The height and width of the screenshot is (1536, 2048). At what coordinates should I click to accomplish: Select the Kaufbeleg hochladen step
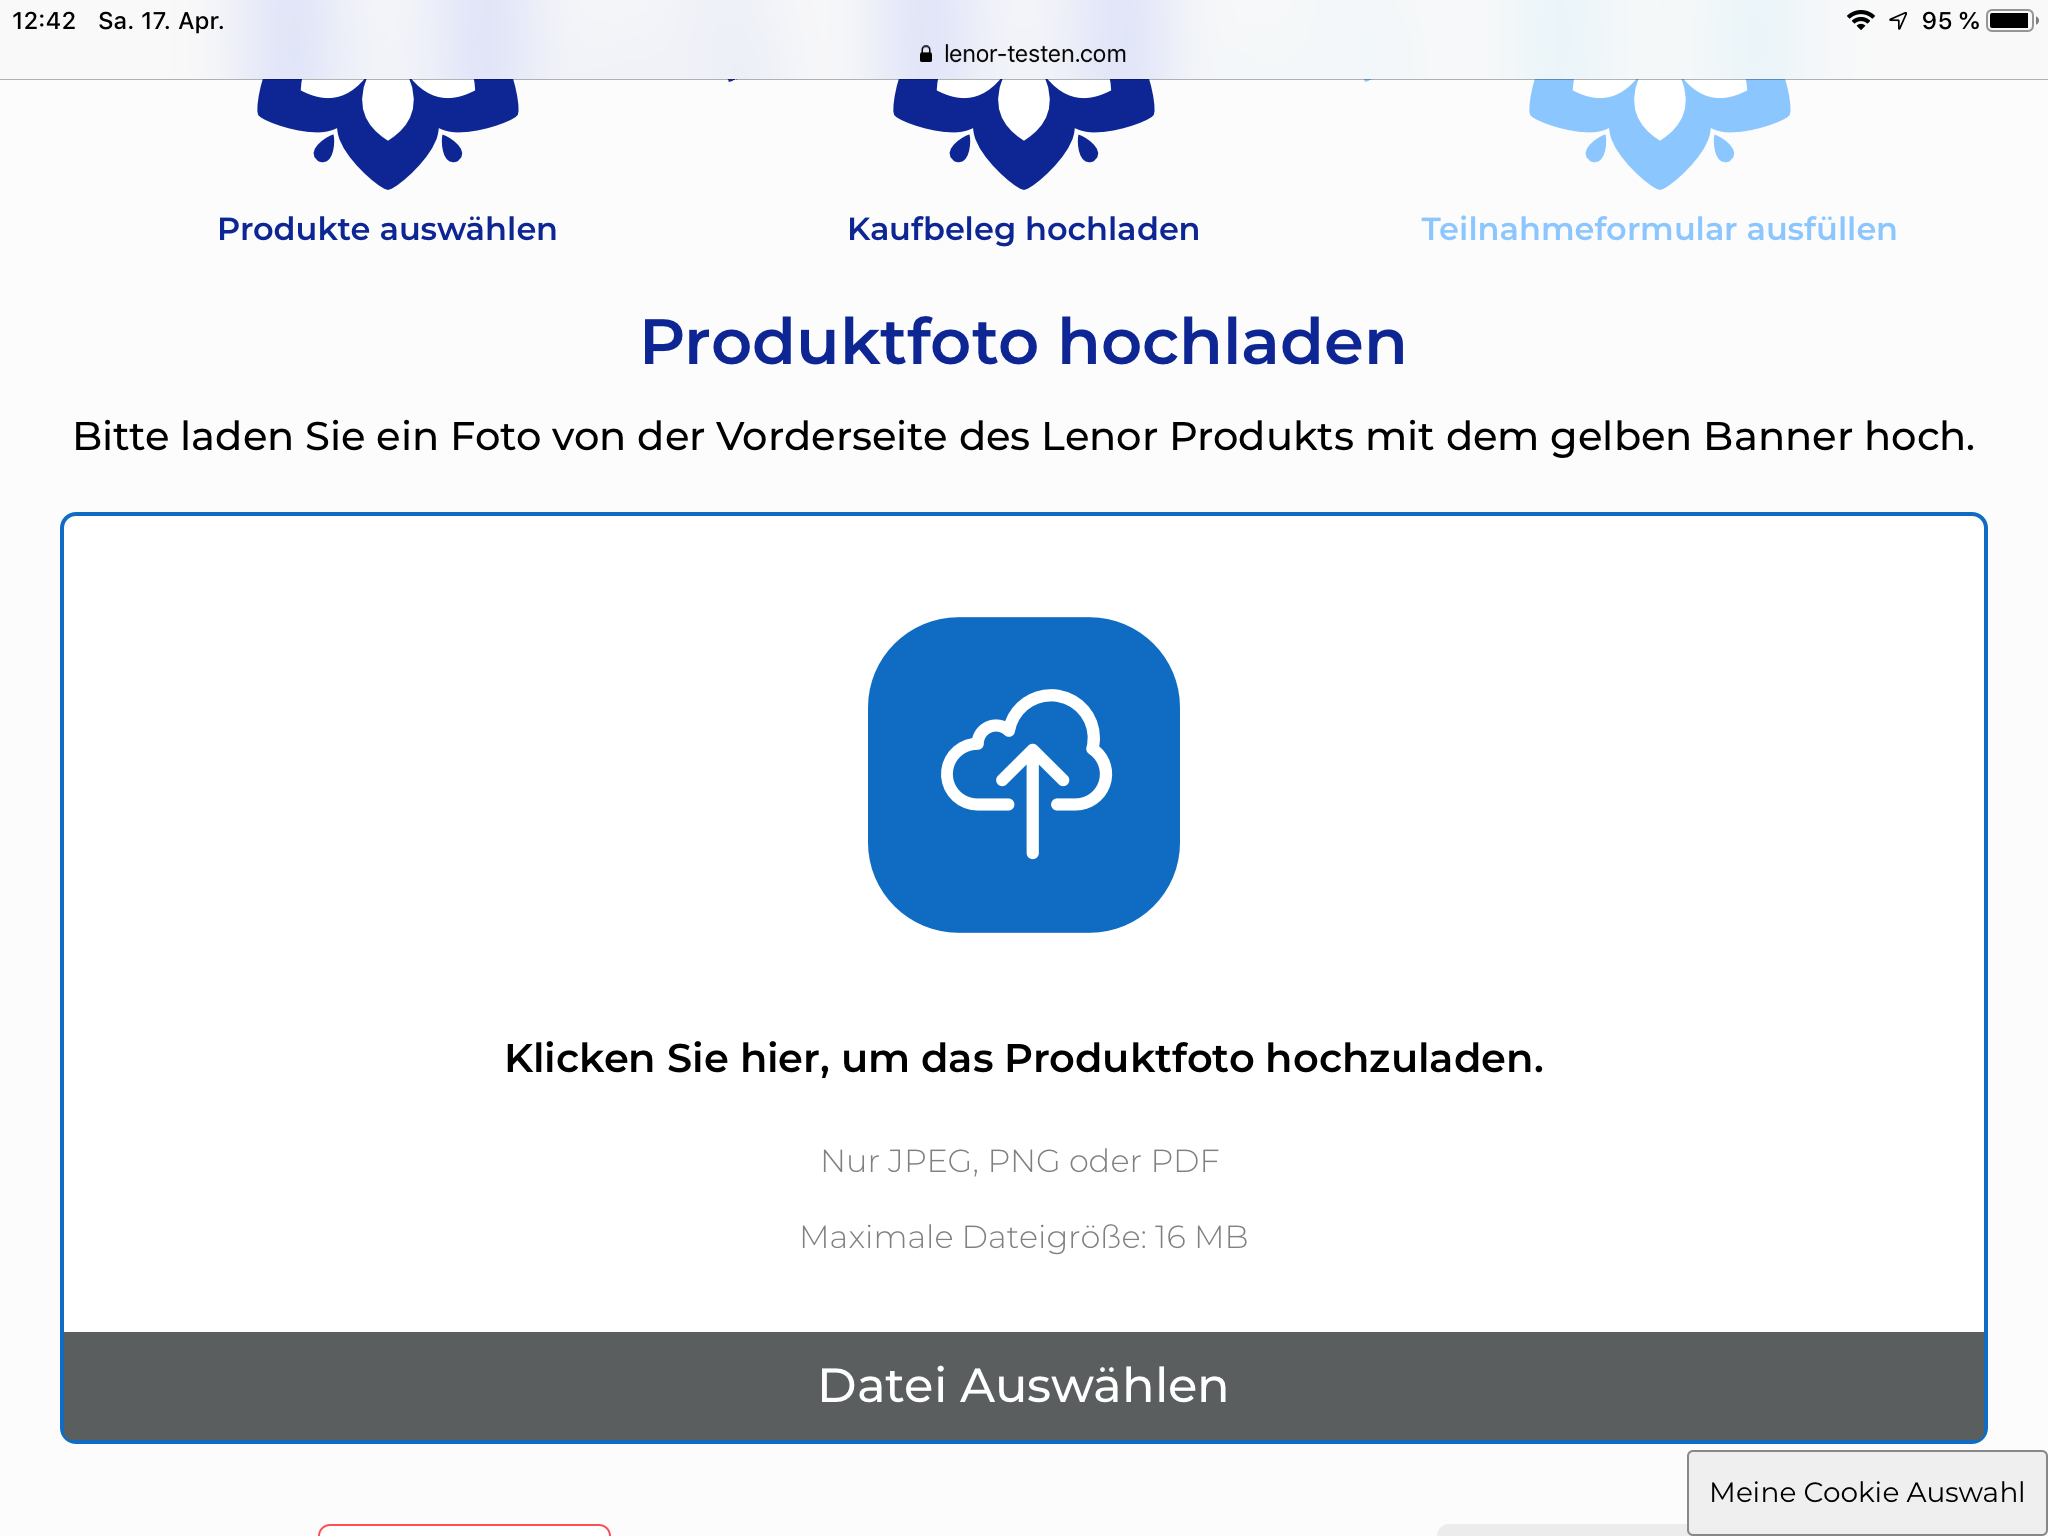[1023, 229]
